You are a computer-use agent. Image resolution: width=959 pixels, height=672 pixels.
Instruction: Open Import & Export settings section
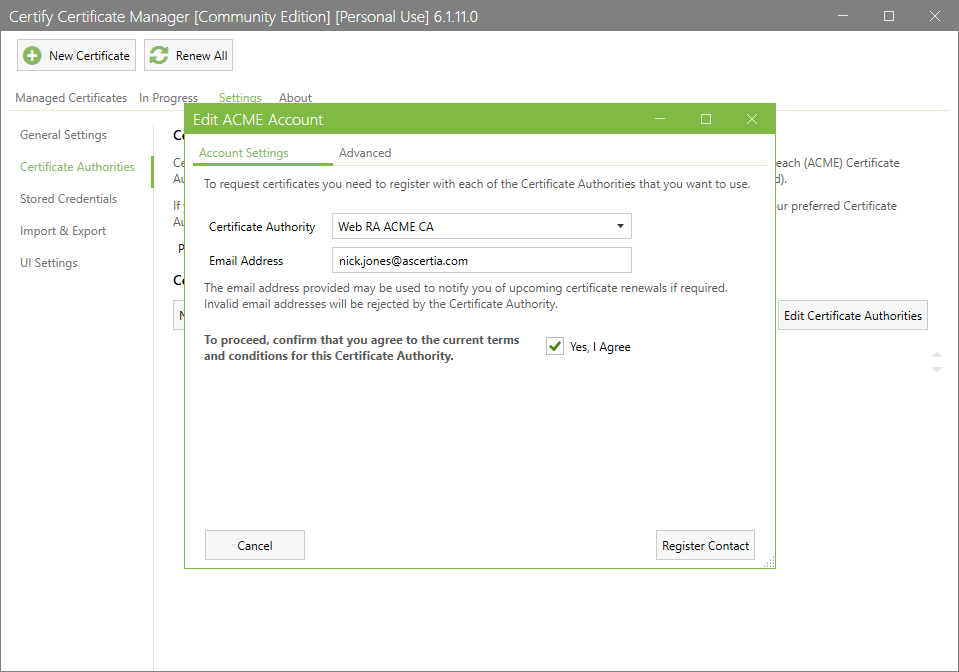tap(62, 231)
